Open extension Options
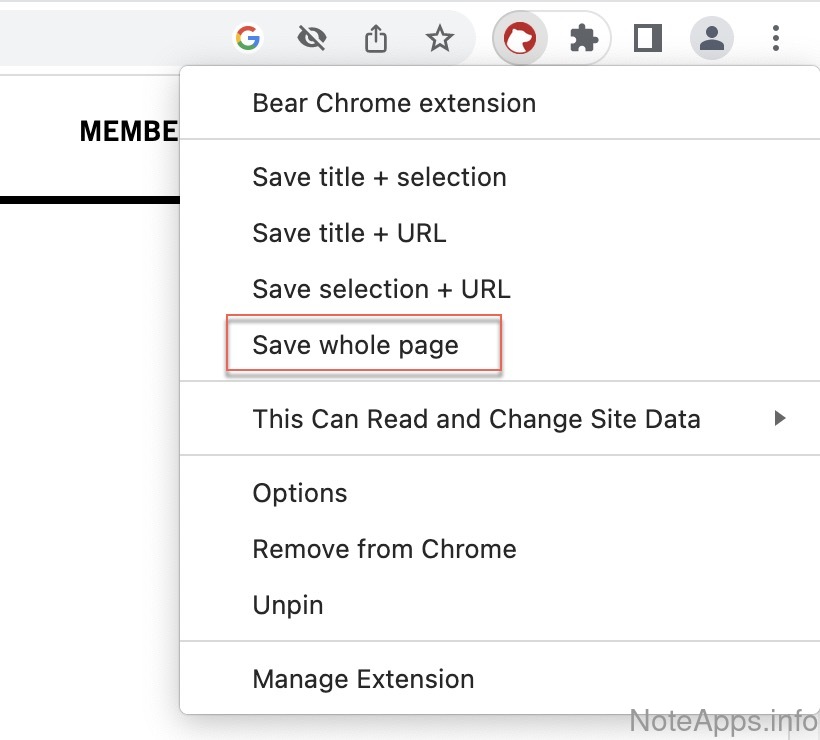Screen dimensions: 820x740 [x=300, y=493]
